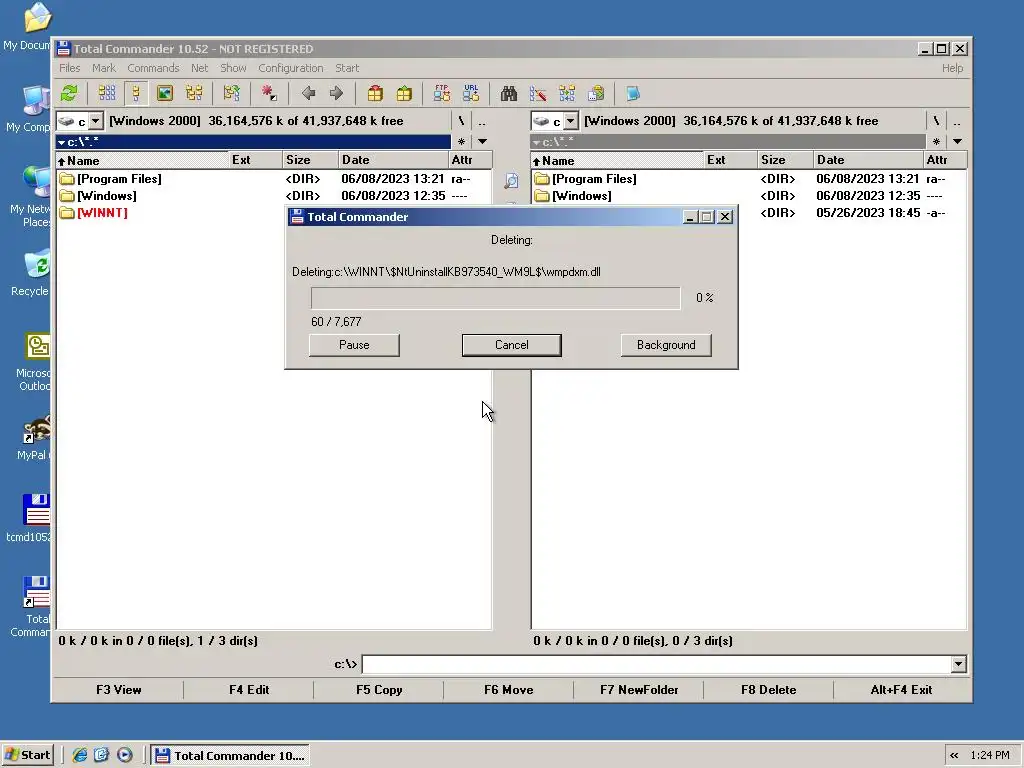Enable thumbnail view via picture icon
This screenshot has height=768, width=1024.
165,93
